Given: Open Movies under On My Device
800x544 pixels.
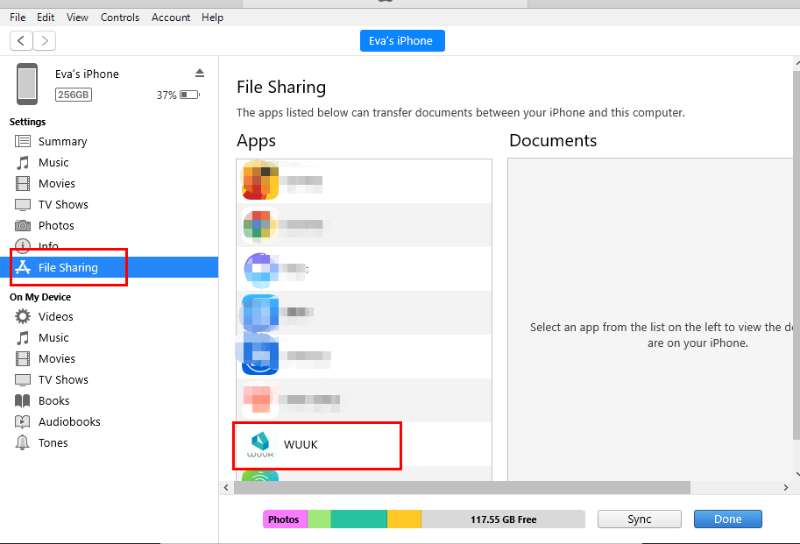Looking at the screenshot, I should (x=57, y=358).
